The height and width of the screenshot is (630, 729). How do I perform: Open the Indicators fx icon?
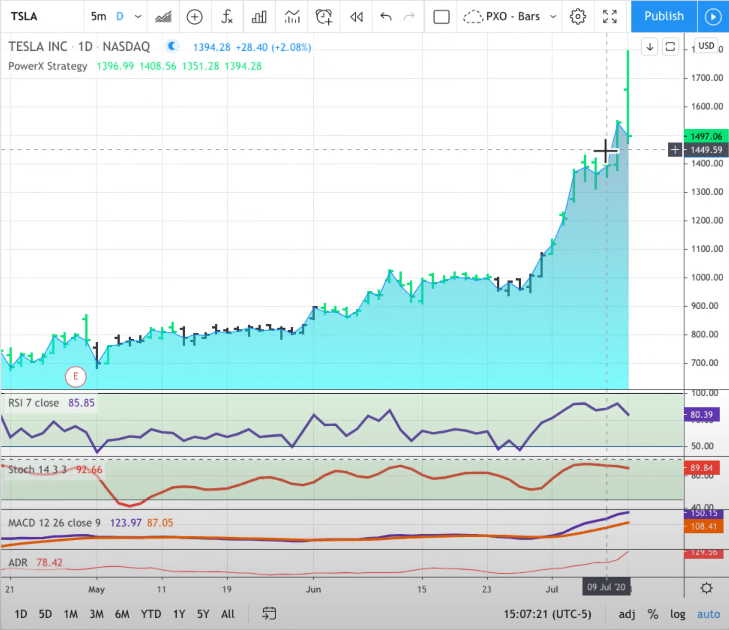point(227,17)
